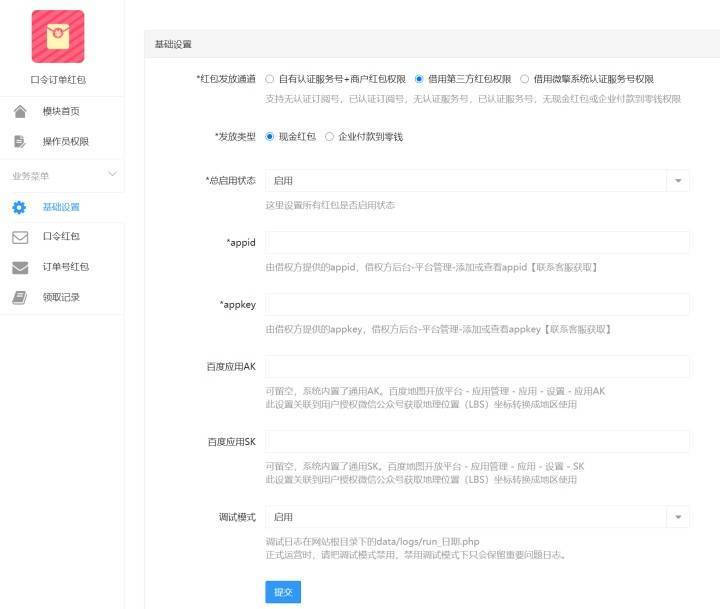Select 借用第三方红包权限 radio option
The height and width of the screenshot is (609, 720).
coord(419,79)
